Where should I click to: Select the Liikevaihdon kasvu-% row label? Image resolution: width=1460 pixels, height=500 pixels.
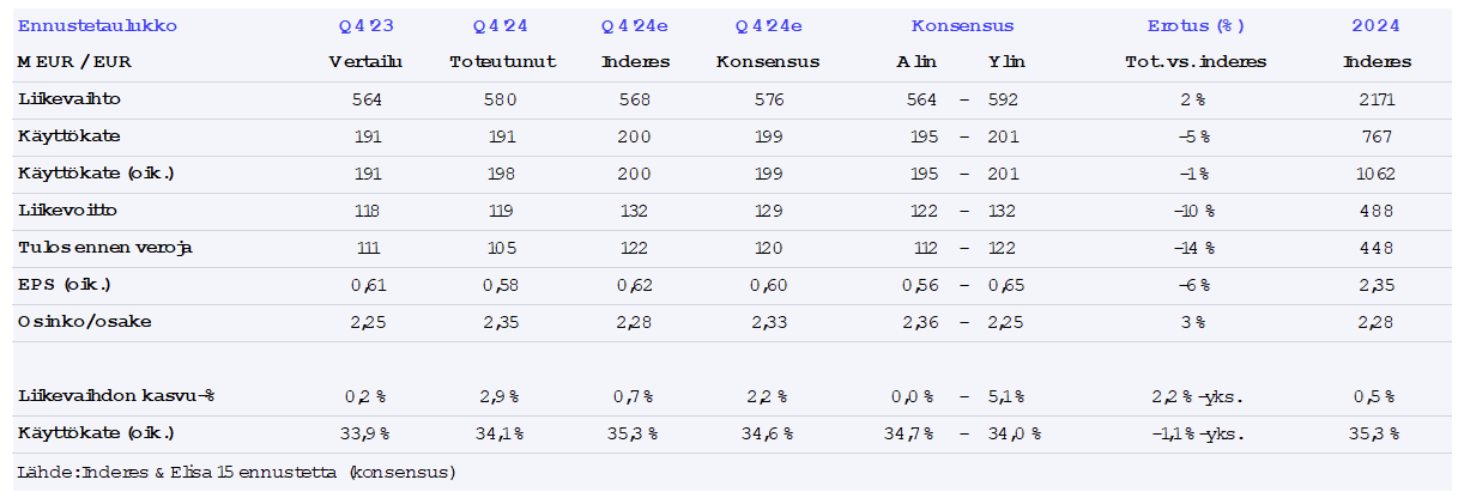coord(116,396)
